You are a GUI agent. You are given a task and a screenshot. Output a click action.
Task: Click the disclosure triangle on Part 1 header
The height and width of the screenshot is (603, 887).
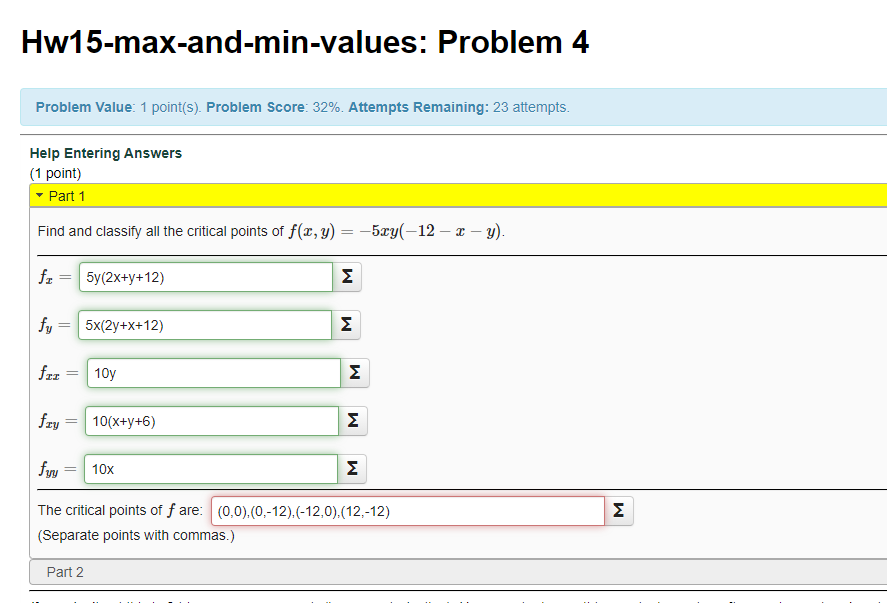click(40, 196)
